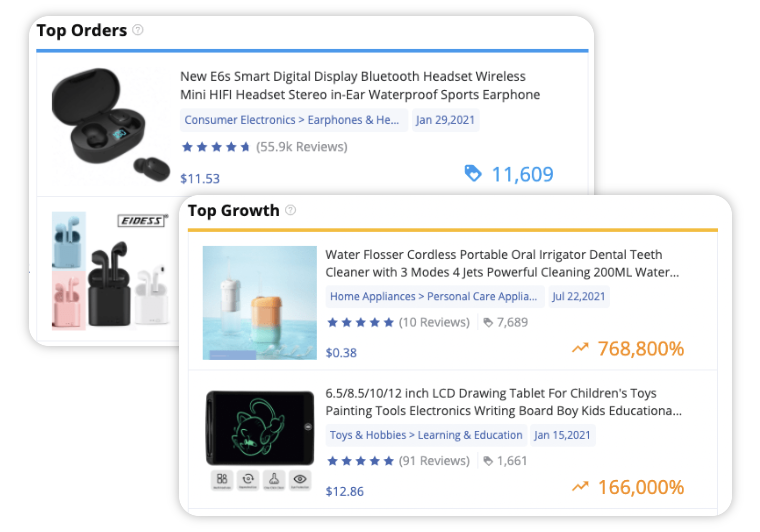Click the Jul 22,2021 date tag
Viewport: 760px width, 532px height.
click(579, 297)
